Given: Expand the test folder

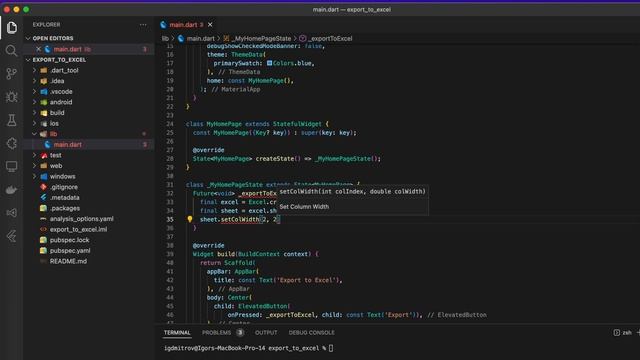Looking at the screenshot, I should (34, 155).
